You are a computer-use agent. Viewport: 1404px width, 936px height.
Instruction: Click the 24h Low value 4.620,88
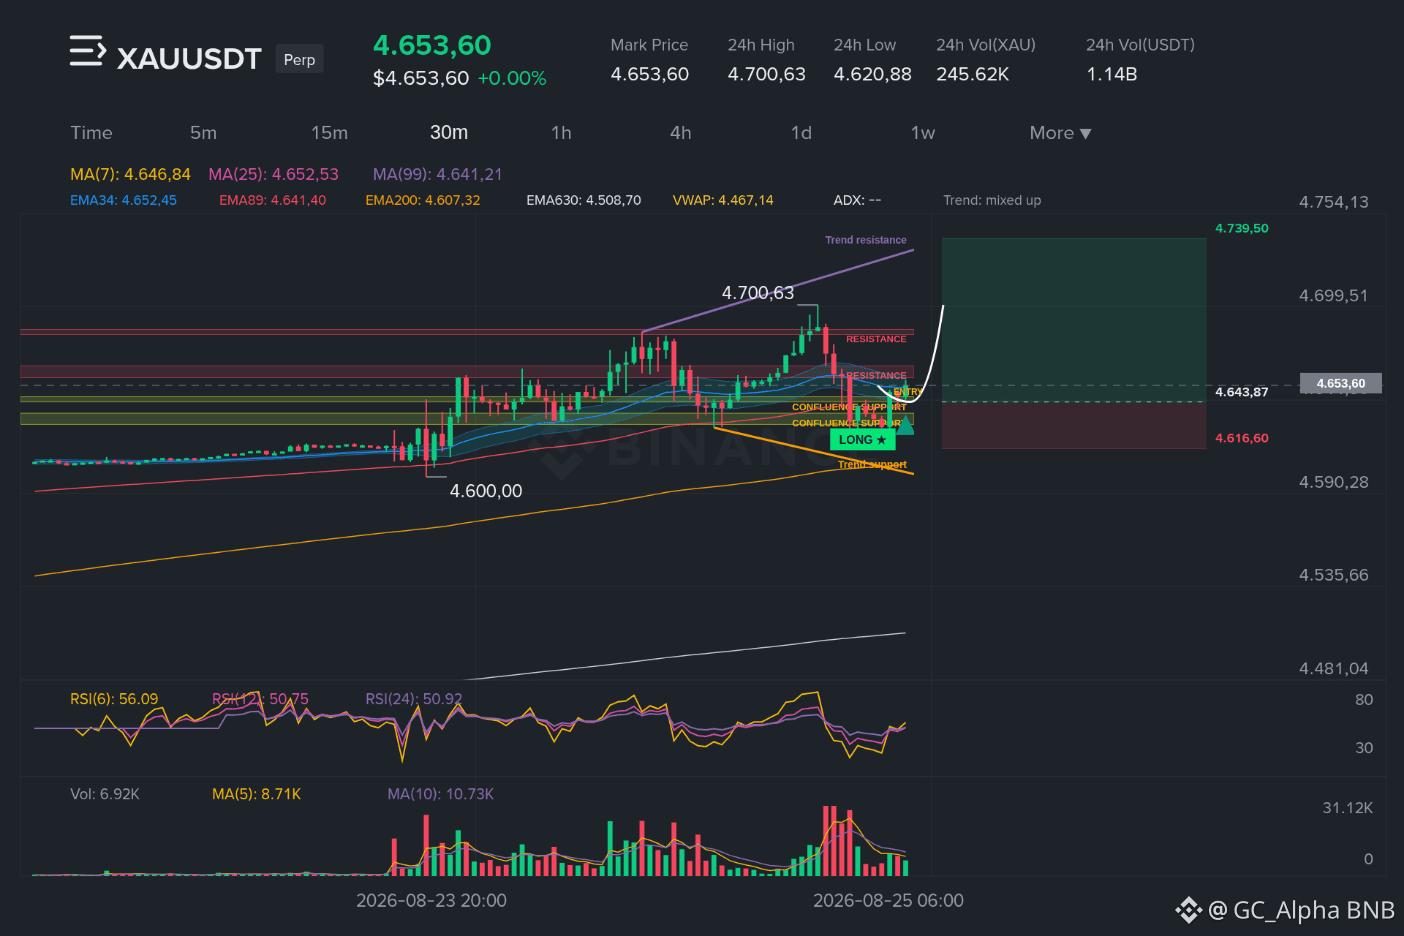pos(872,74)
